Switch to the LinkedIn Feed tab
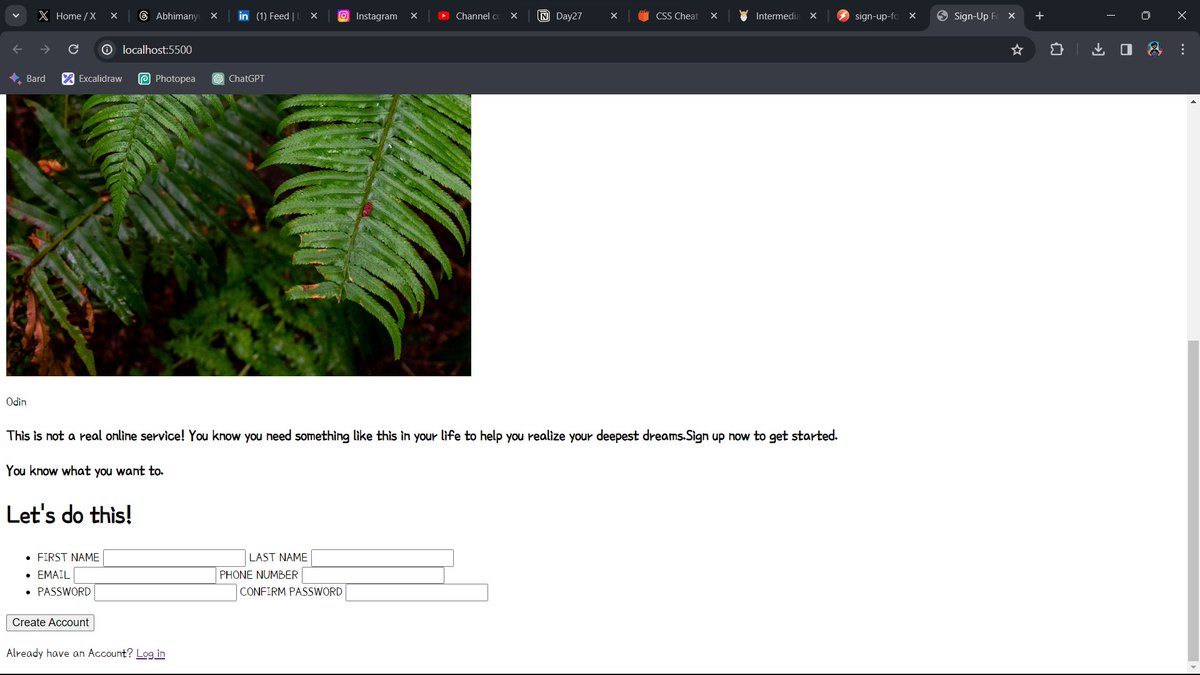This screenshot has height=675, width=1200. (278, 16)
